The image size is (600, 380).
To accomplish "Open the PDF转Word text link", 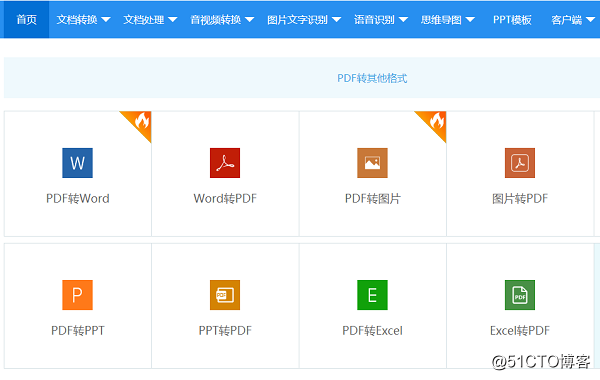I will coord(78,199).
